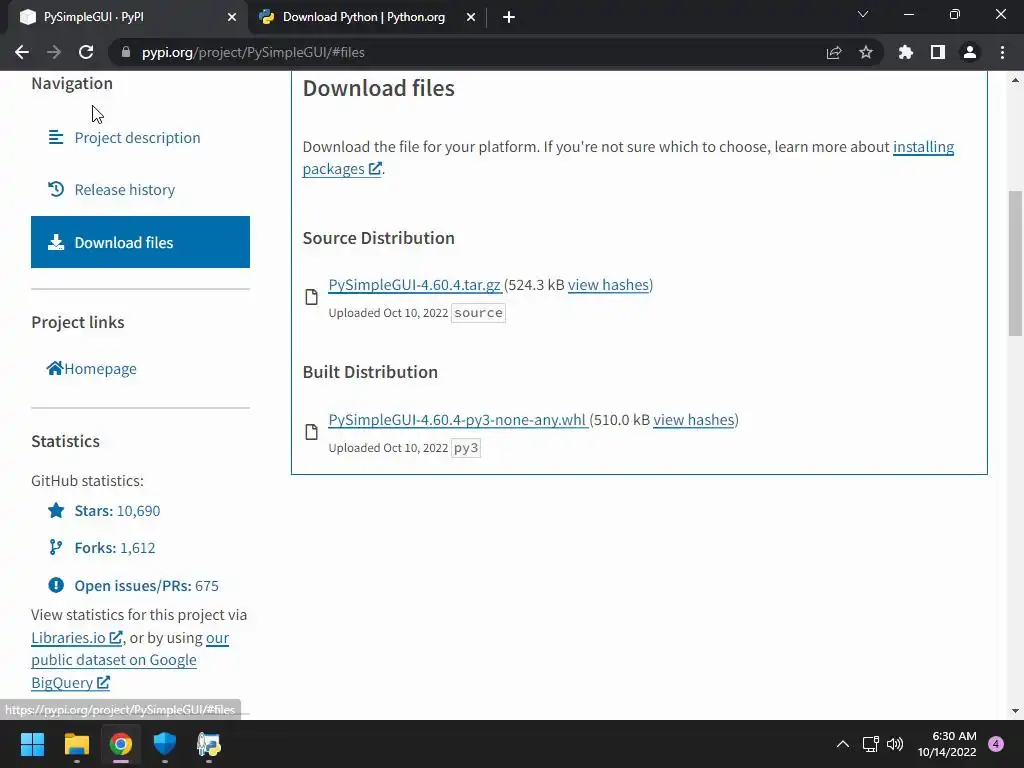Click the forks branch icon
The image size is (1024, 768).
[x=56, y=547]
